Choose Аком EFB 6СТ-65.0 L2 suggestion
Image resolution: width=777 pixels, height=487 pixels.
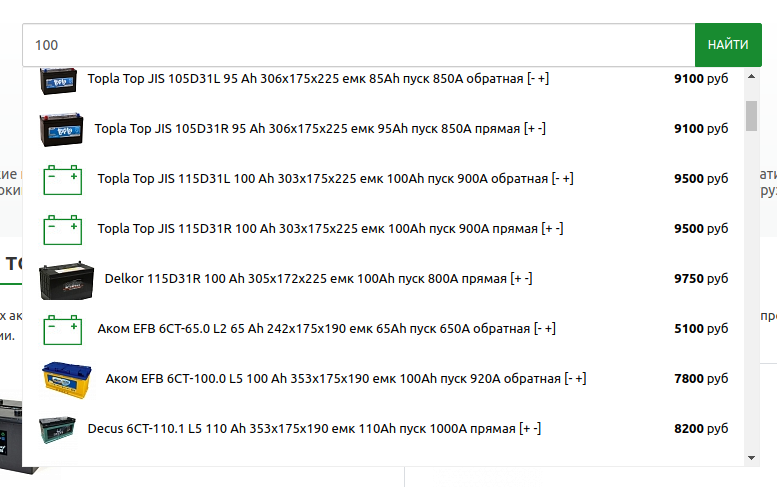(327, 329)
